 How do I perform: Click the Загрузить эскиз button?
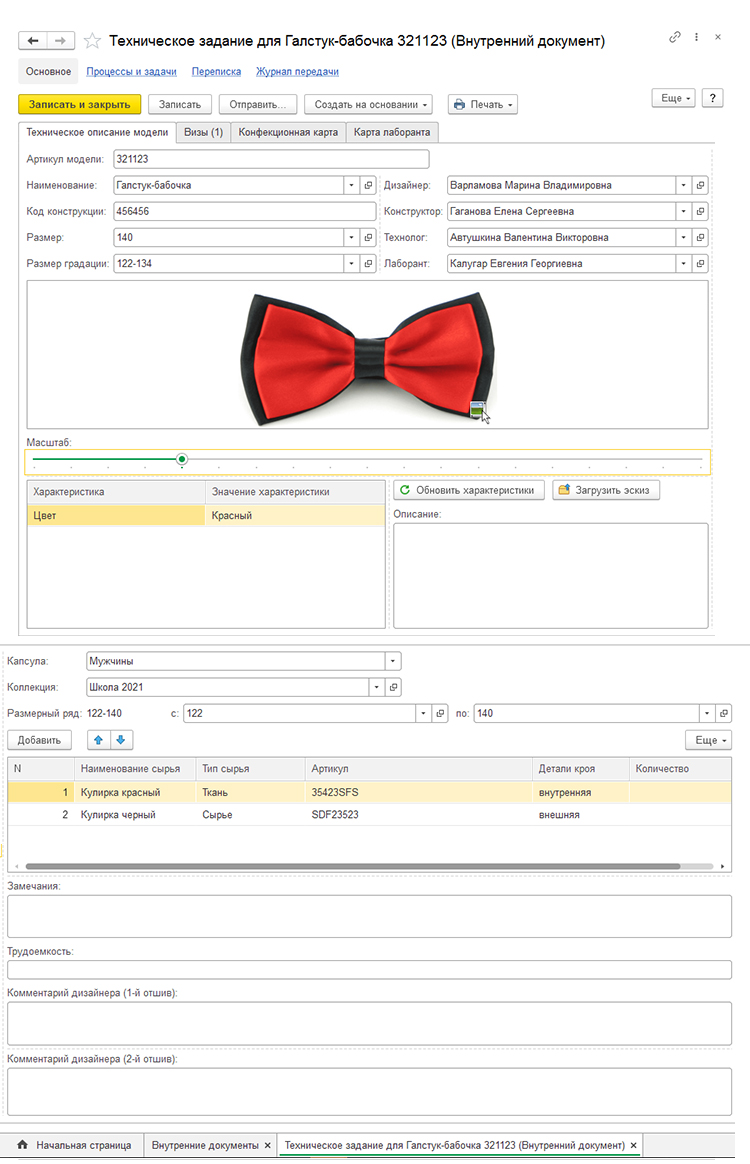pyautogui.click(x=606, y=490)
